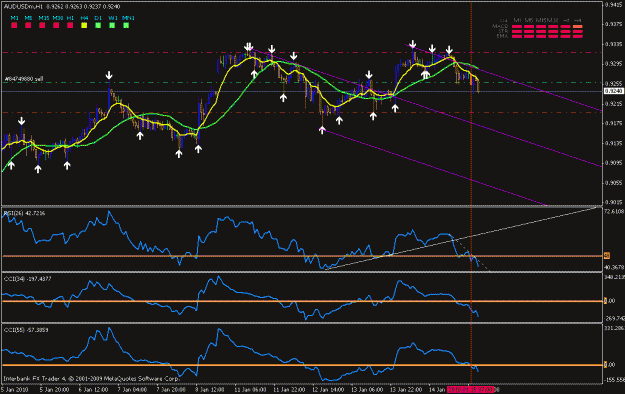
Task: Click the 0.9335 price scale value
Action: click(614, 44)
